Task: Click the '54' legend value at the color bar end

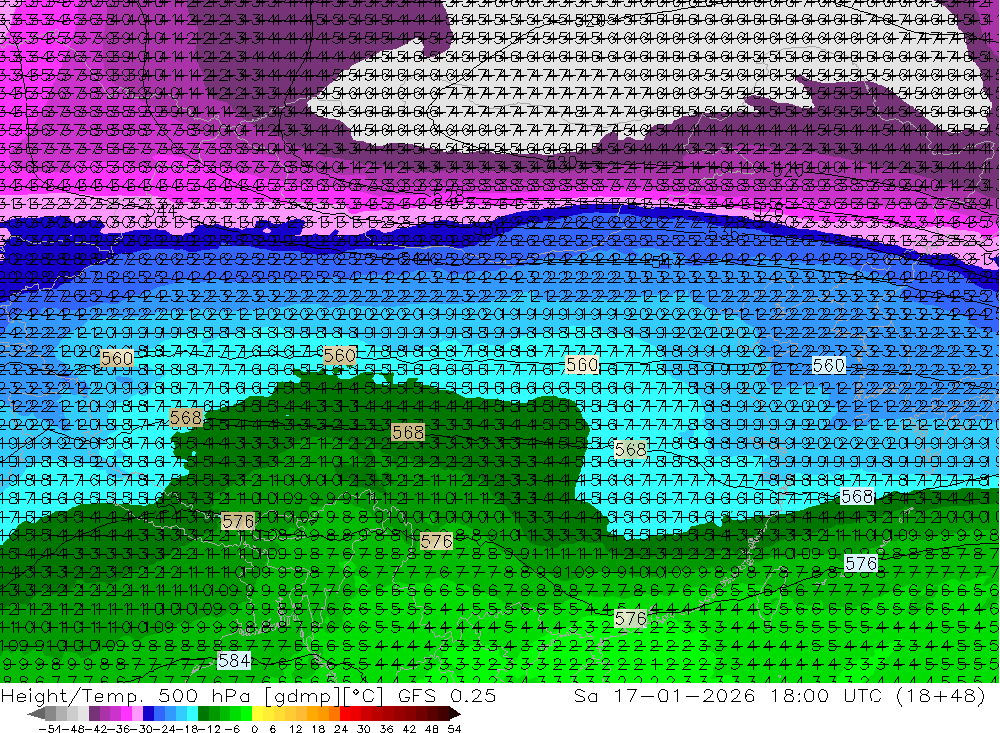Action: tap(454, 729)
